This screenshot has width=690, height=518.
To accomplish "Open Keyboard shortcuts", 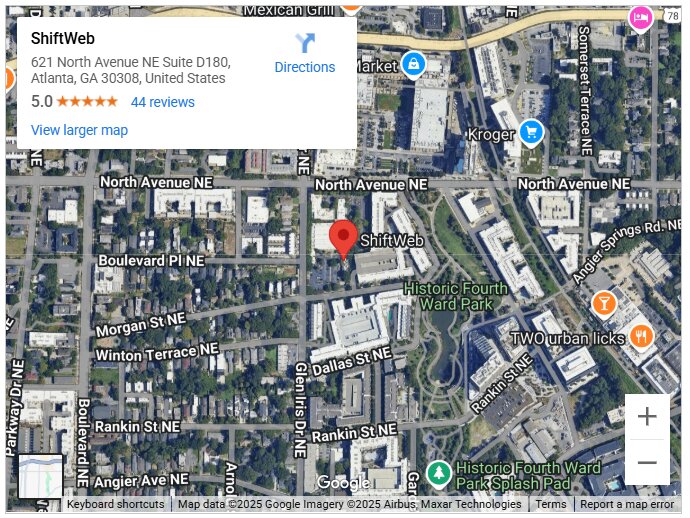I will pyautogui.click(x=115, y=504).
